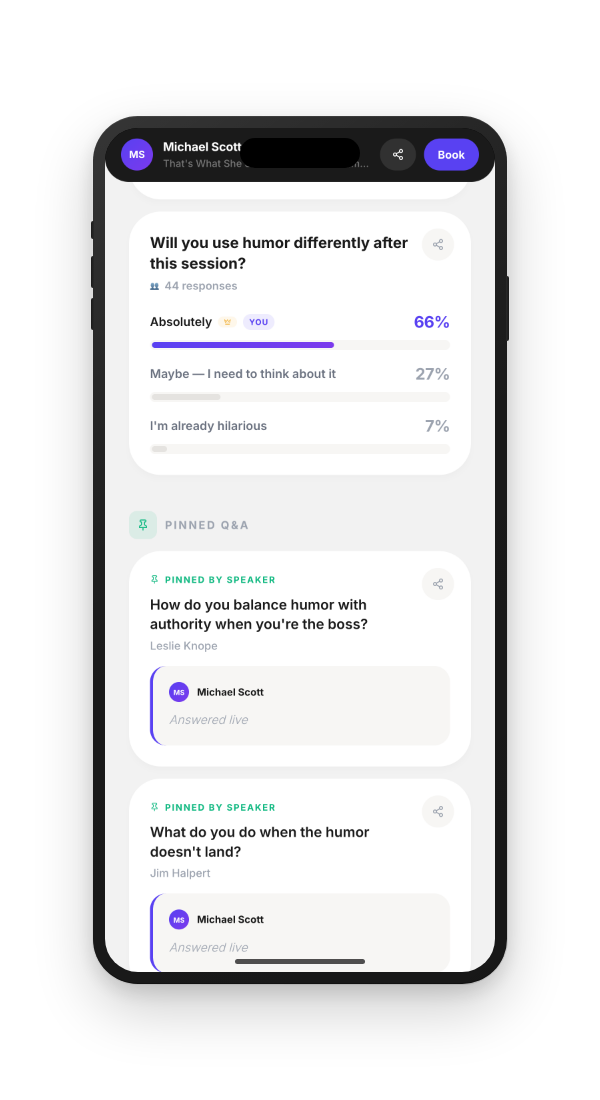The image size is (600, 1100).
Task: Expand the answer on Jim Halpert's question
Action: point(300,930)
